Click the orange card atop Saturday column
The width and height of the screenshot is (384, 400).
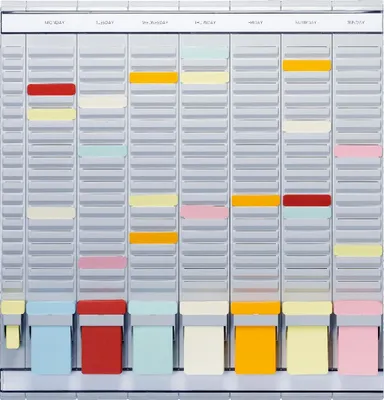pos(307,65)
